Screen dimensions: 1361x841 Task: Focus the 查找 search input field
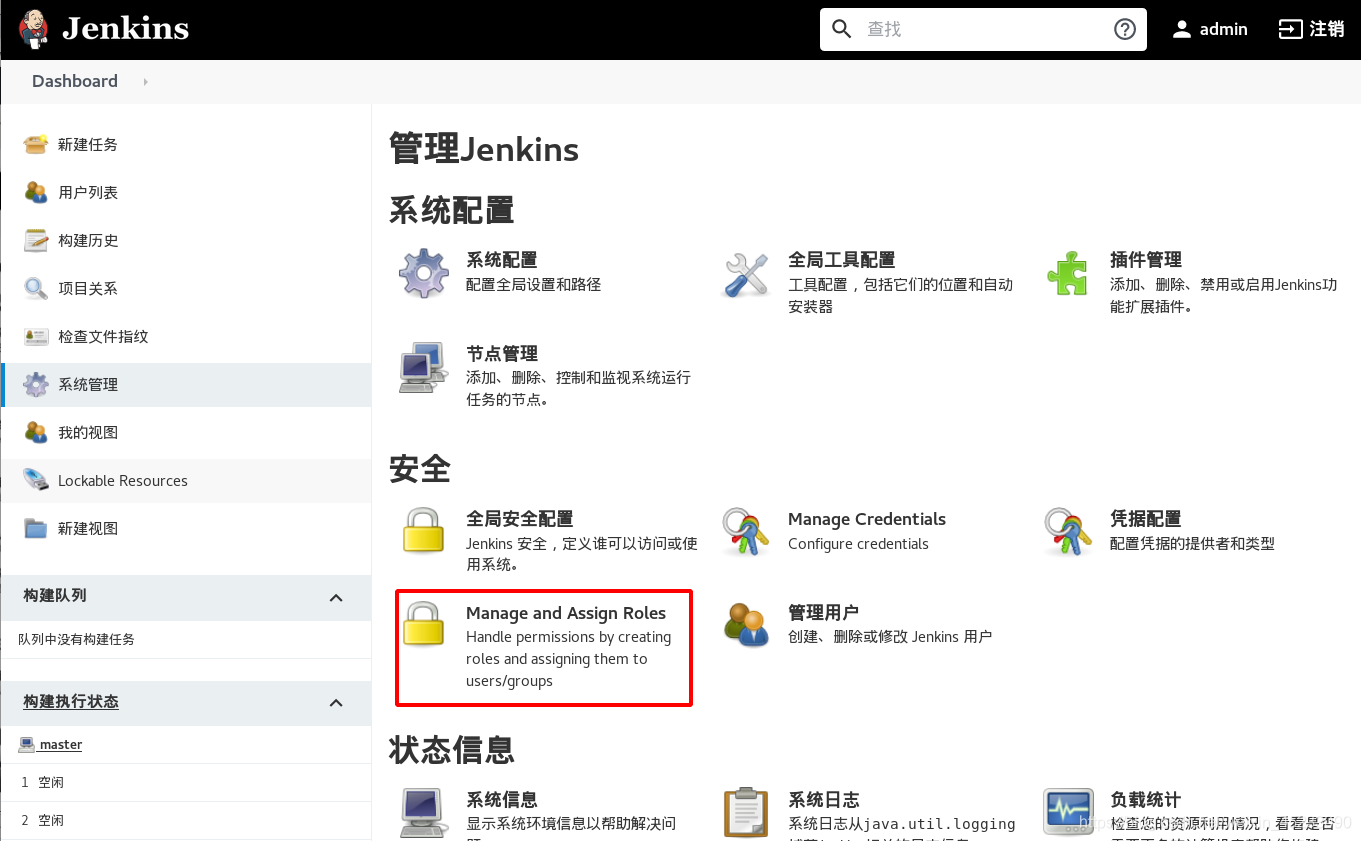pyautogui.click(x=983, y=29)
